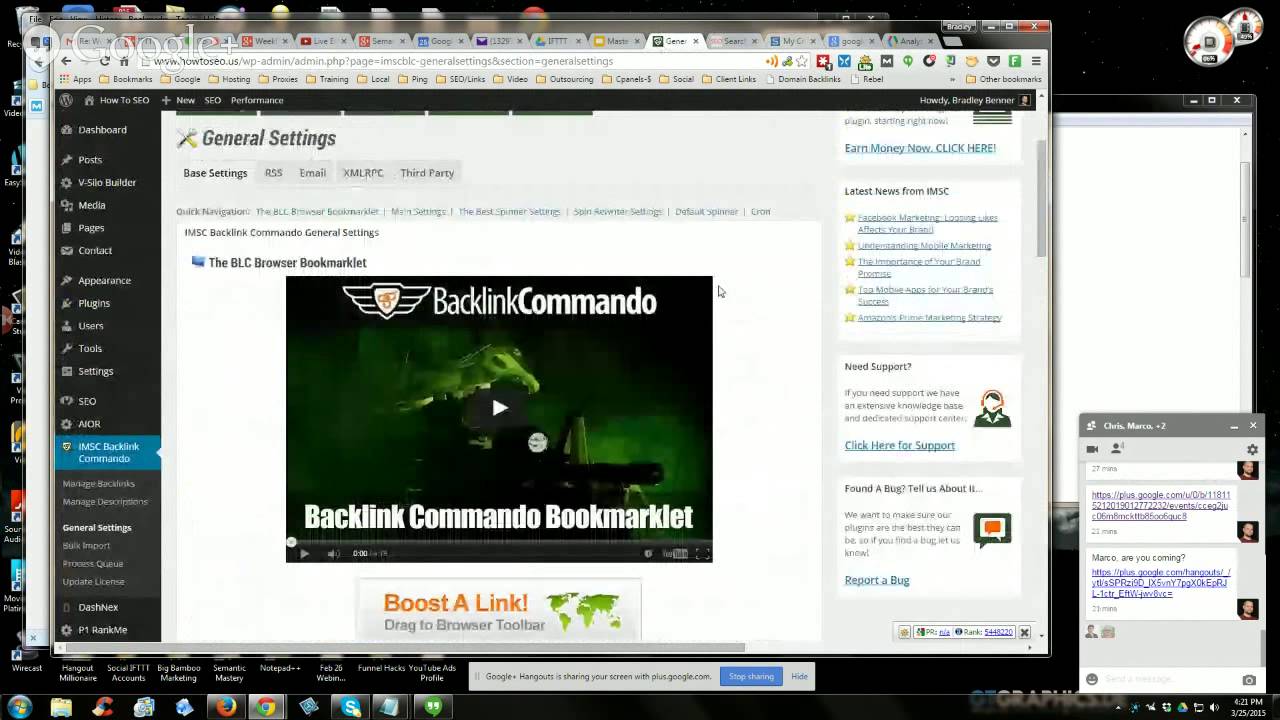This screenshot has height=720, width=1280.
Task: Switch to the Third Party tab
Action: click(427, 173)
